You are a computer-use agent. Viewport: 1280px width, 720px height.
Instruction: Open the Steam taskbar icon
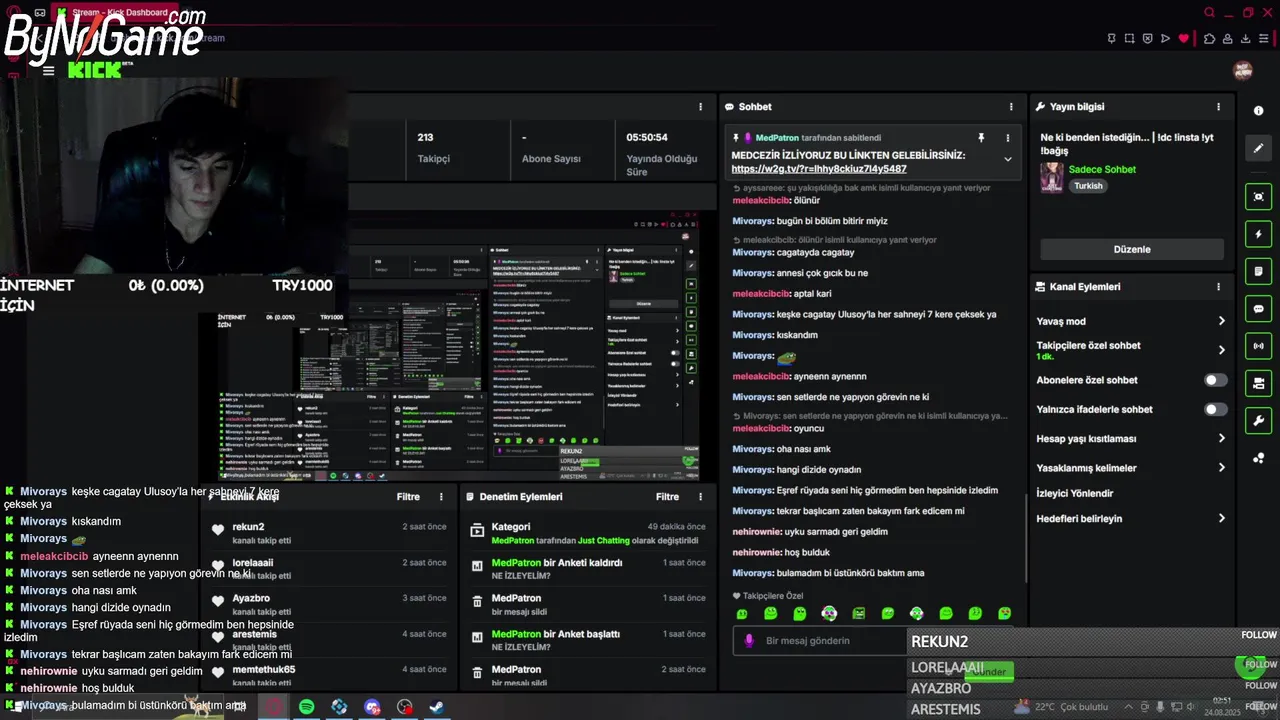437,707
